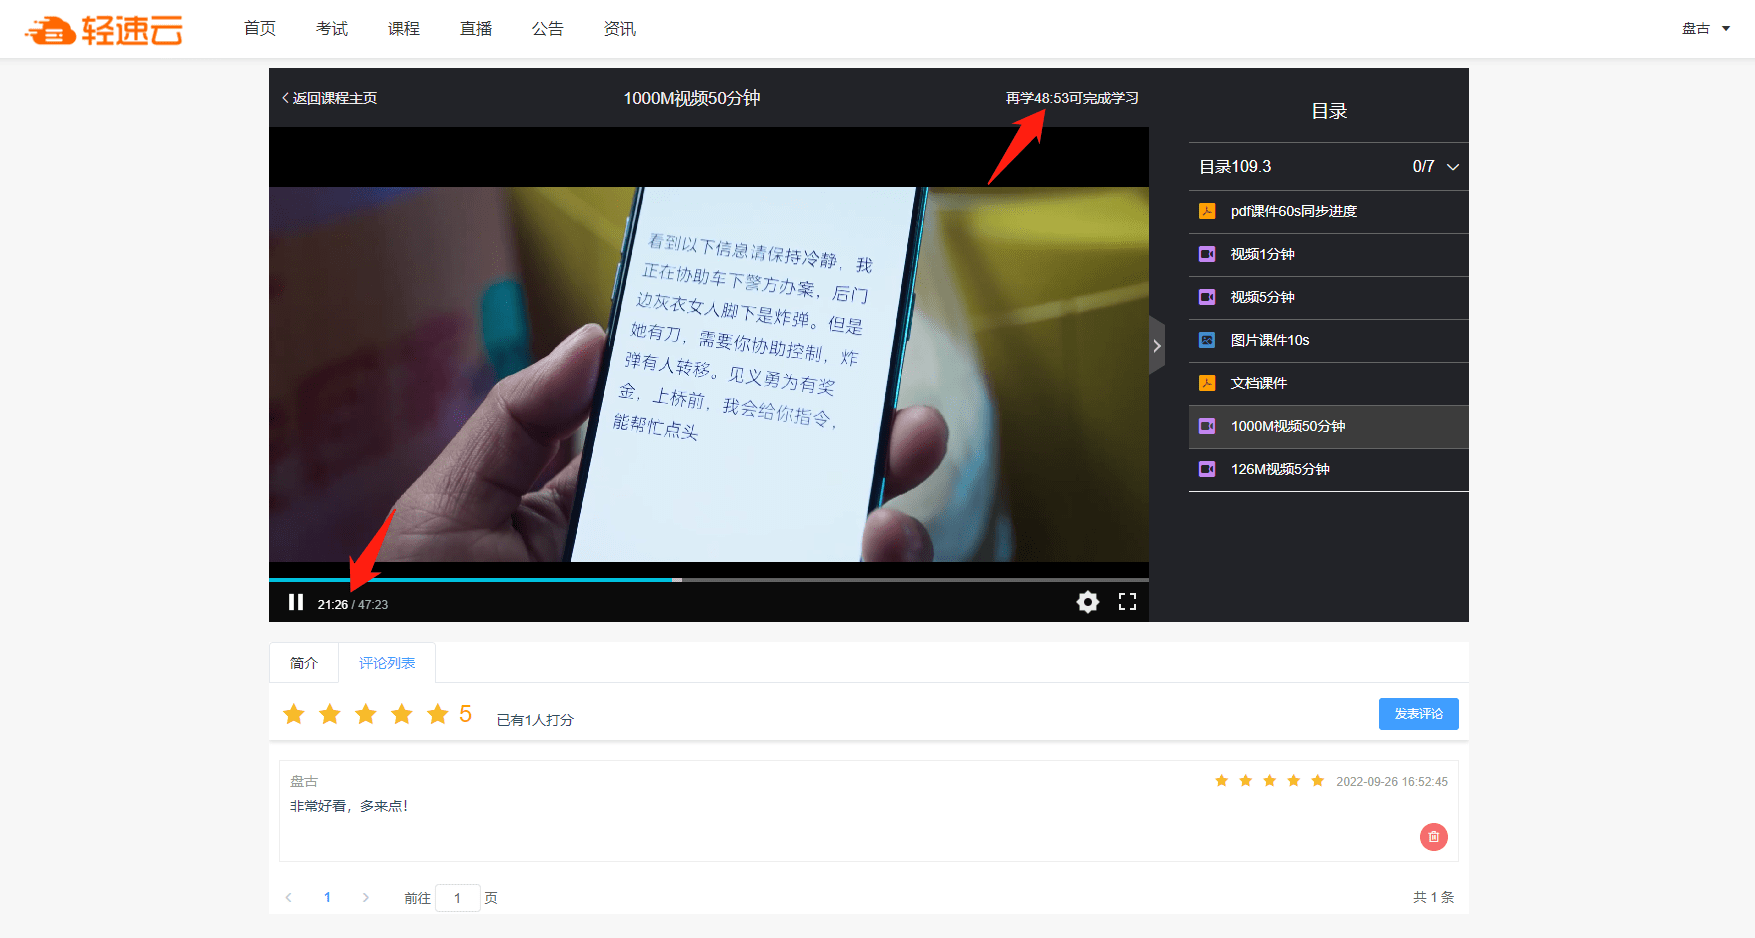Click the third overall rating star
1755x938 pixels.
tap(366, 714)
